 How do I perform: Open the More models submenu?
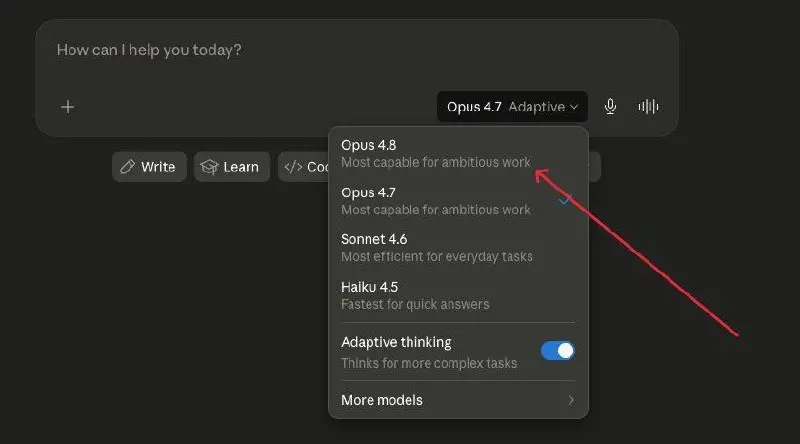point(458,400)
